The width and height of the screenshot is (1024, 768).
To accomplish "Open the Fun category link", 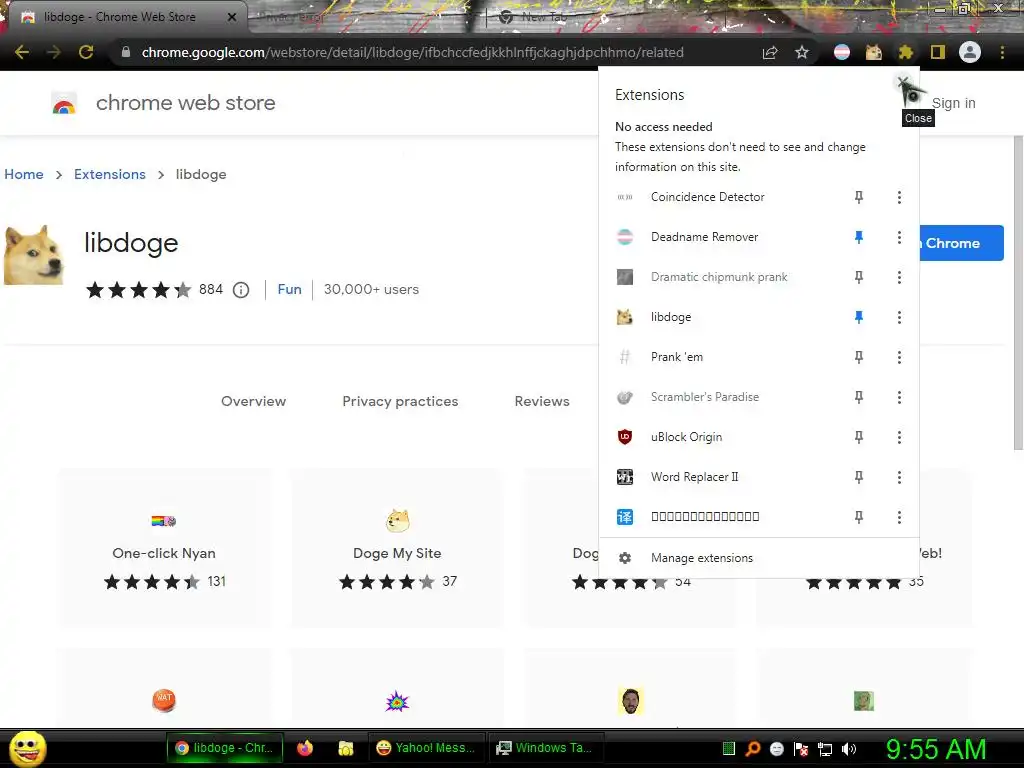I will (289, 289).
